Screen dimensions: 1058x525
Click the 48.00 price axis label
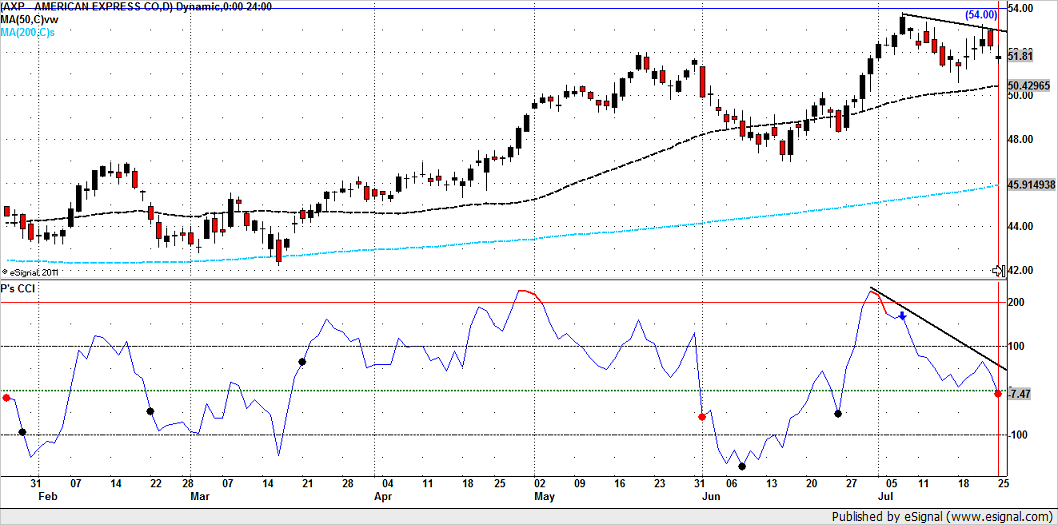[x=1020, y=140]
